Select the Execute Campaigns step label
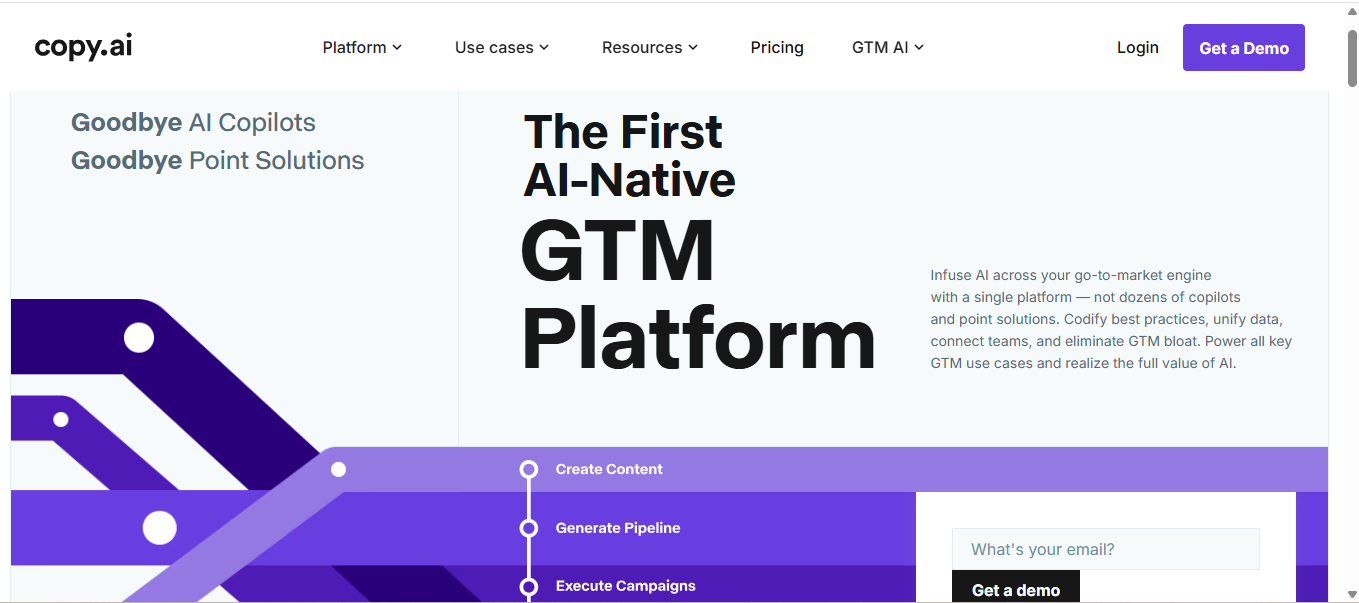This screenshot has height=603, width=1359. point(625,586)
